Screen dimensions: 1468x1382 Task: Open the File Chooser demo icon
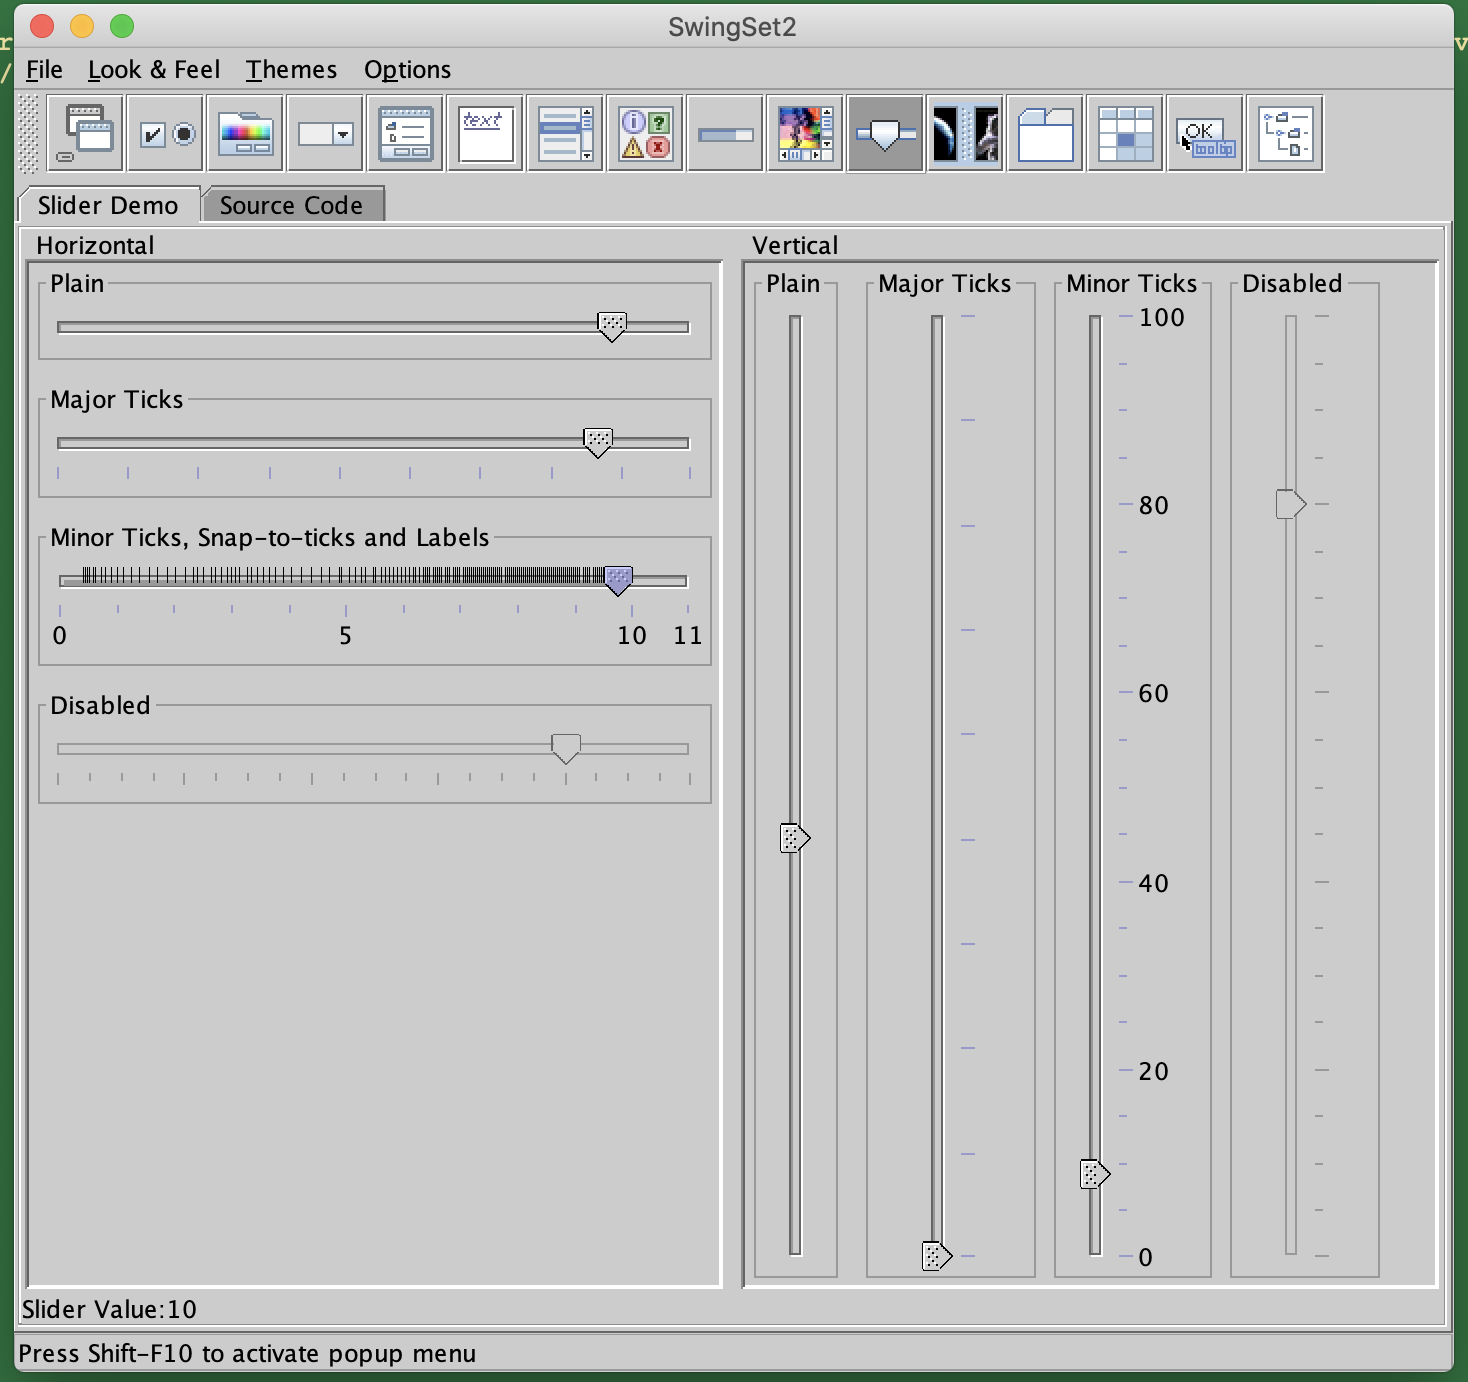pyautogui.click(x=405, y=134)
